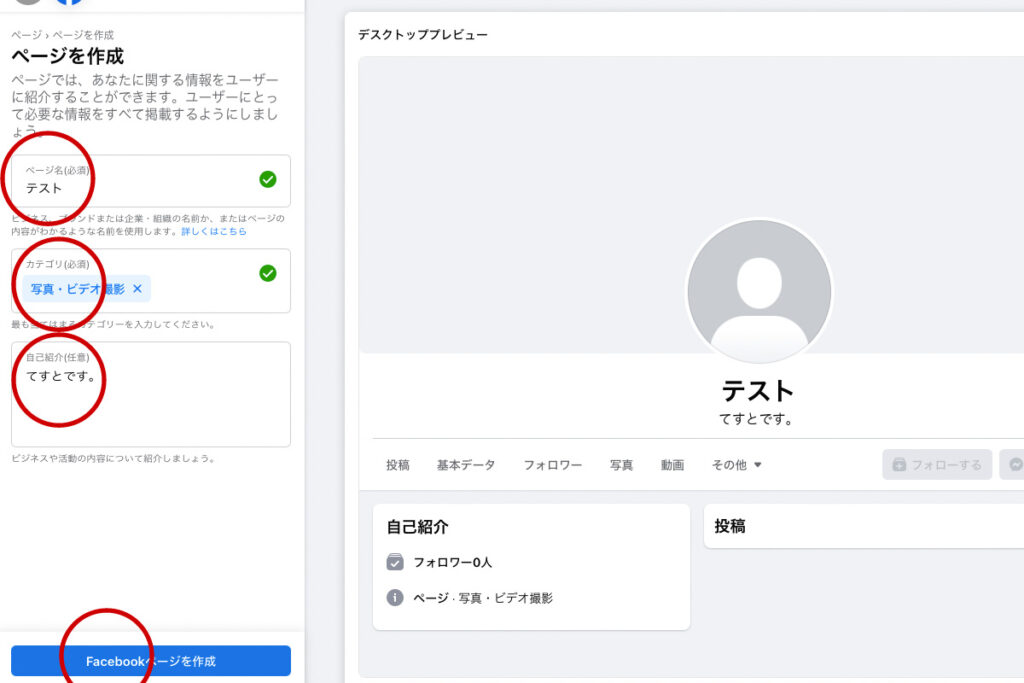Click the テスト page title in preview
This screenshot has height=683, width=1024.
coord(758,390)
